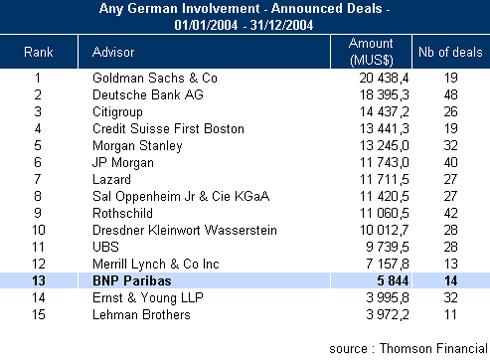Click Sal Oppenheim Jr & Cie KGaA
Viewport: 490px width, 362px height.
coord(181,196)
